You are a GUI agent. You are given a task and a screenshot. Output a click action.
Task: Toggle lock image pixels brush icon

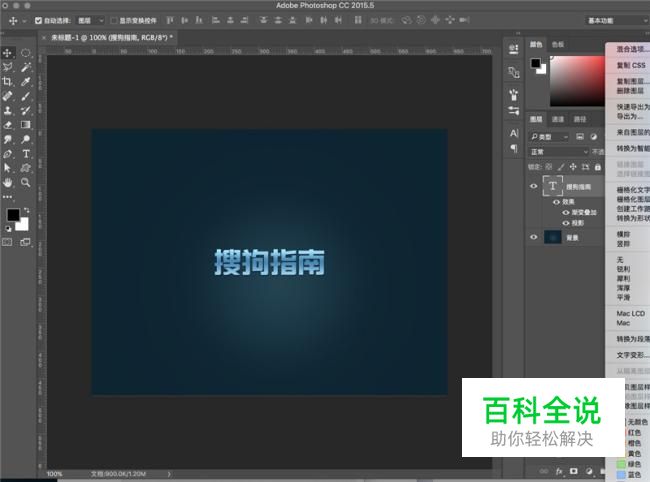pyautogui.click(x=561, y=167)
